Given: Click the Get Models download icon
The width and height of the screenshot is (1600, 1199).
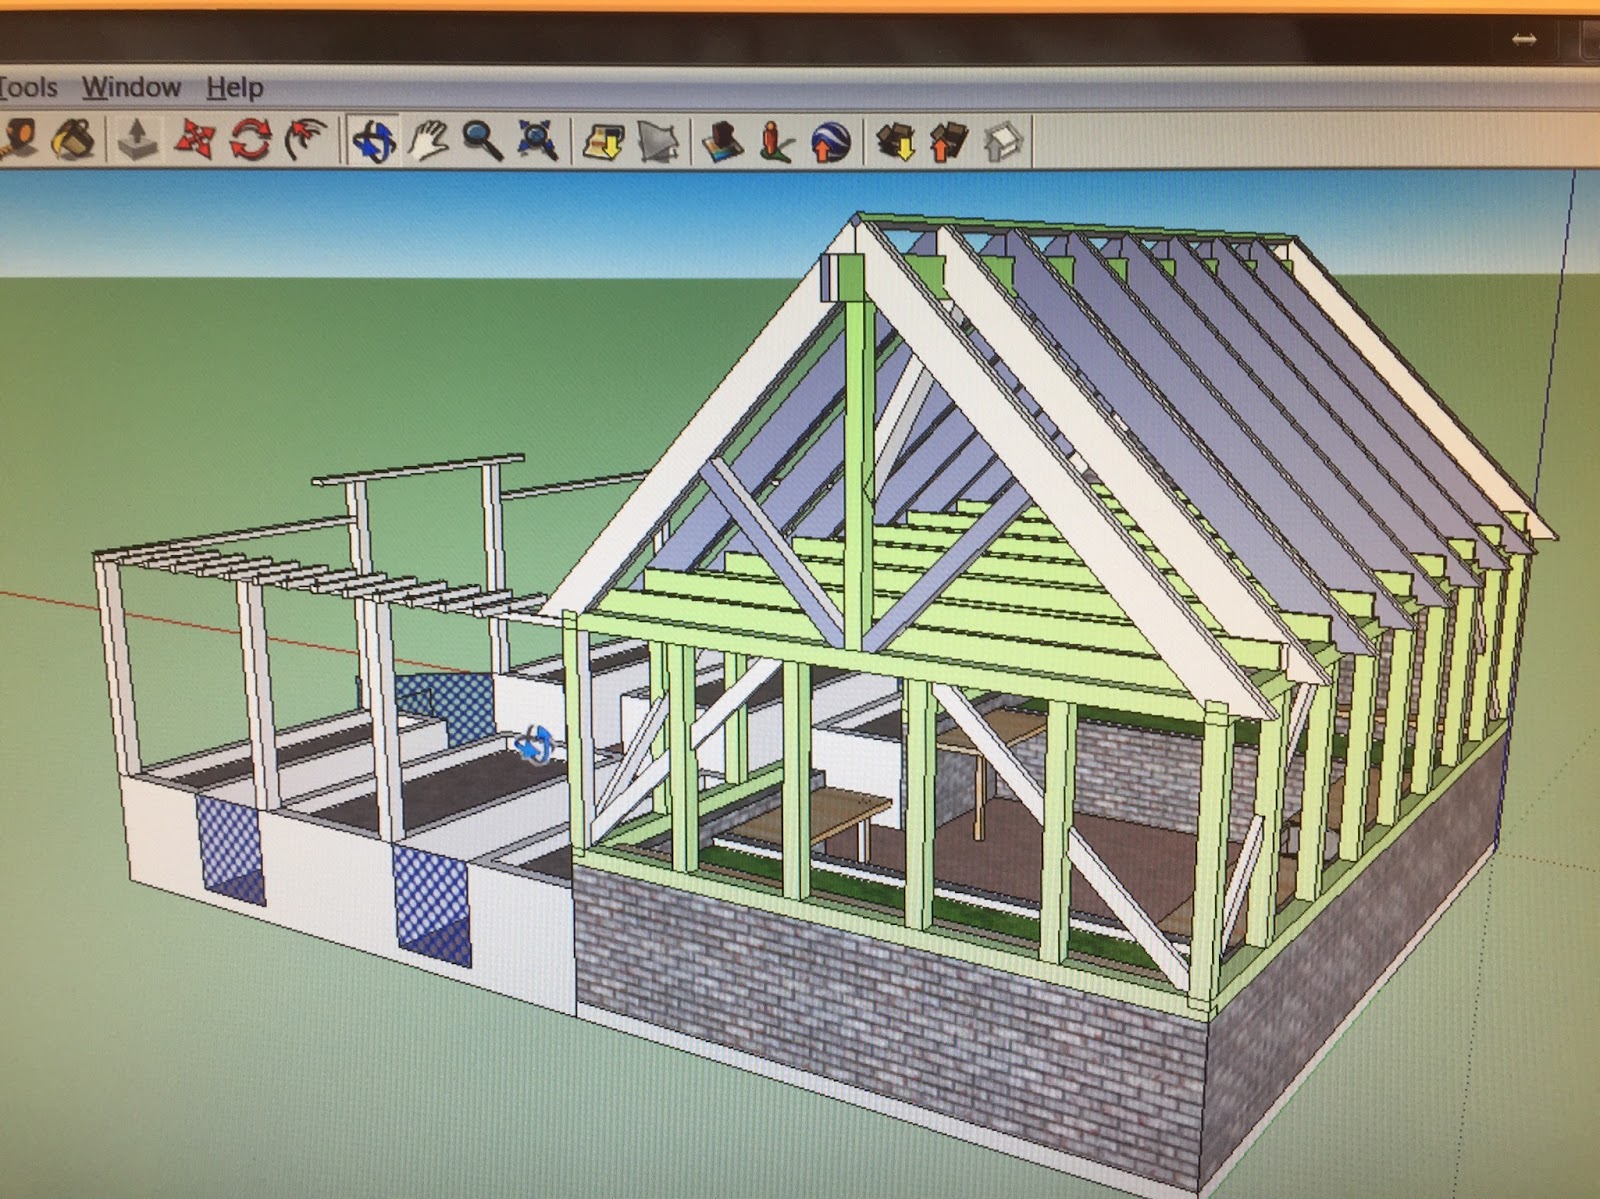Looking at the screenshot, I should (x=895, y=141).
